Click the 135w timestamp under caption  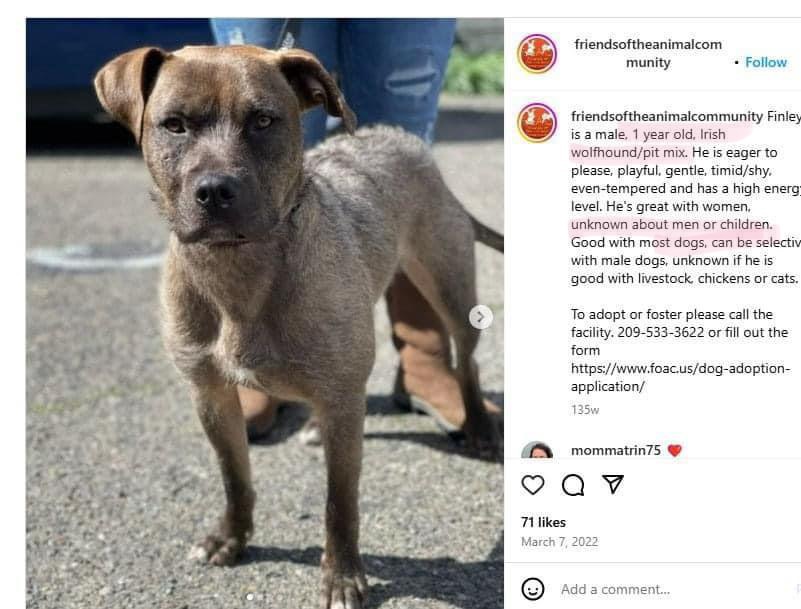[x=584, y=410]
